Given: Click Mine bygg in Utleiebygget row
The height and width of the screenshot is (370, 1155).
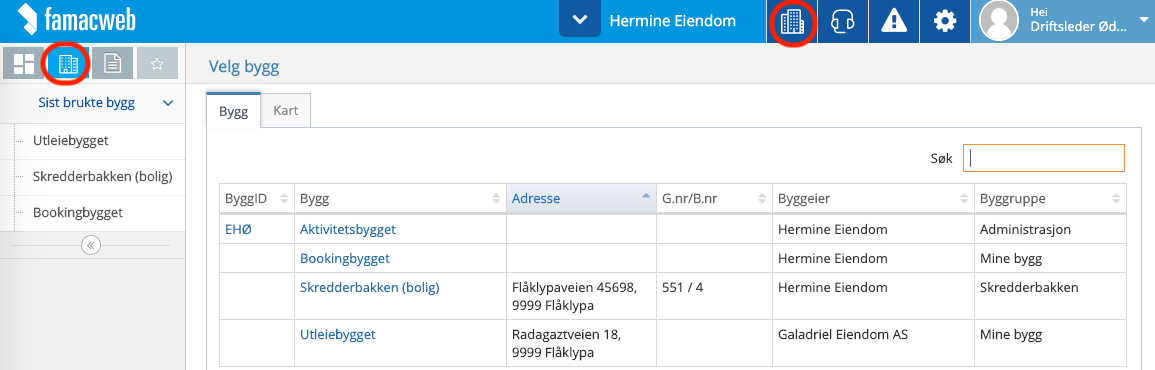Looking at the screenshot, I should pos(1050,343).
